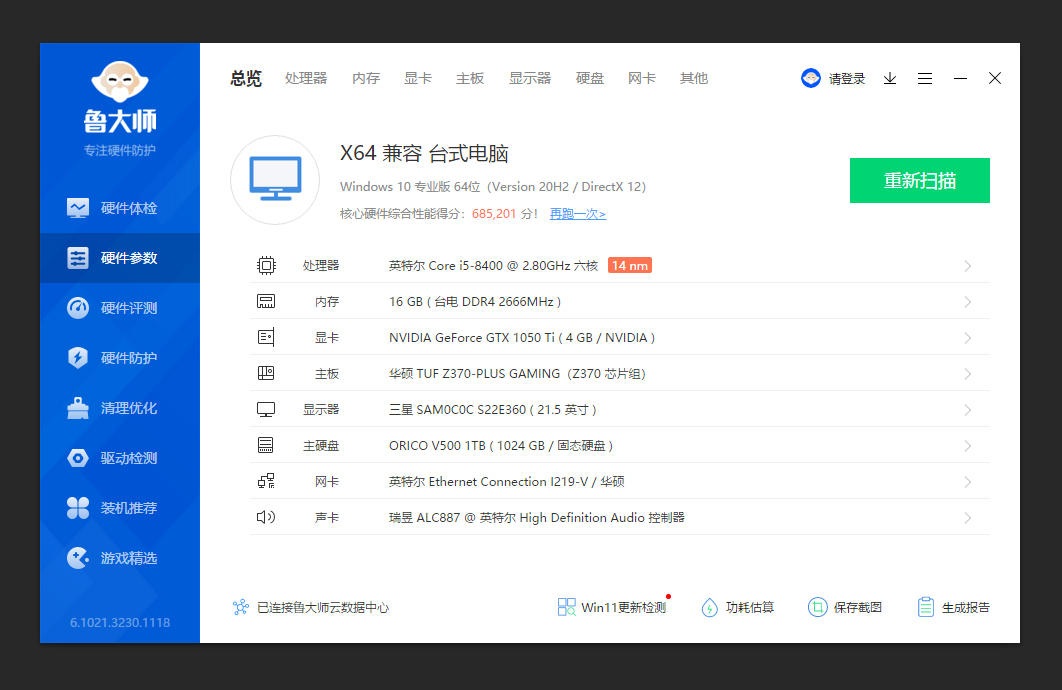Click the 功耗估算 droplet icon
This screenshot has height=690, width=1062.
(x=709, y=607)
